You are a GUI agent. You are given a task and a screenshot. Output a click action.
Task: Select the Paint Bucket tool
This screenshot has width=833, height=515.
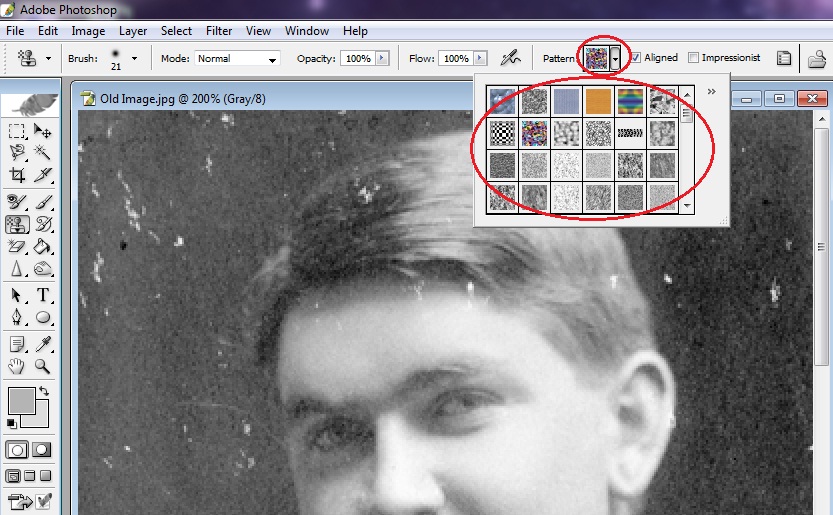pyautogui.click(x=42, y=247)
